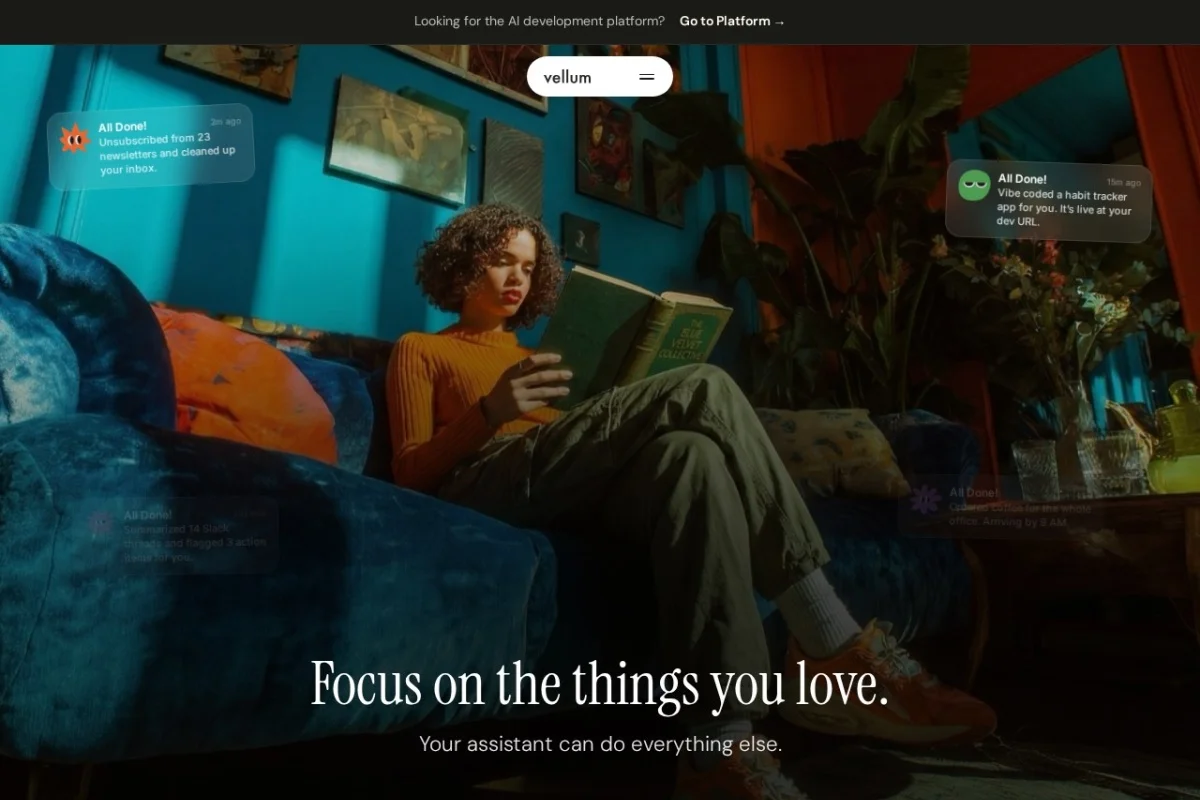Click 'All Done!' title in newsletter notification
The image size is (1200, 800).
point(122,127)
